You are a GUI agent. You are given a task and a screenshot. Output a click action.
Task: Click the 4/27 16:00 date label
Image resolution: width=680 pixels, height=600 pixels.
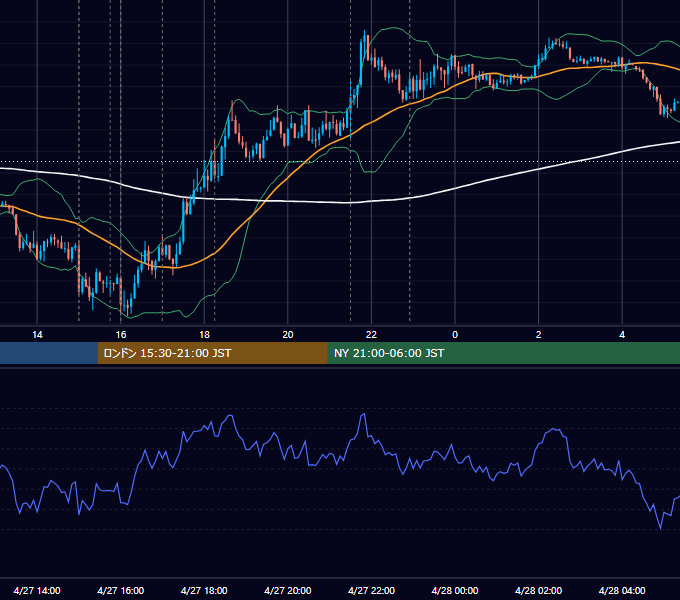121,590
